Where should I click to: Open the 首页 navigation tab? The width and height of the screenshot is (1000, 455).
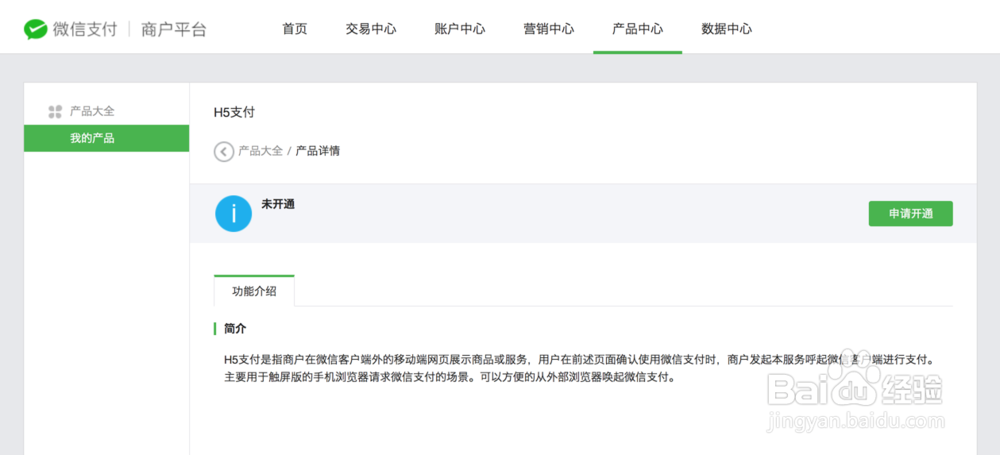pyautogui.click(x=295, y=29)
